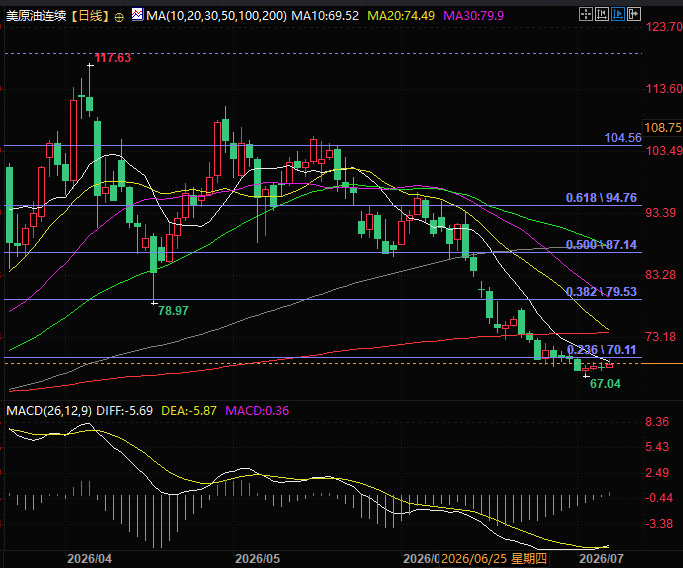
Task: Click the 123.70 price axis value
Action: tap(664, 27)
